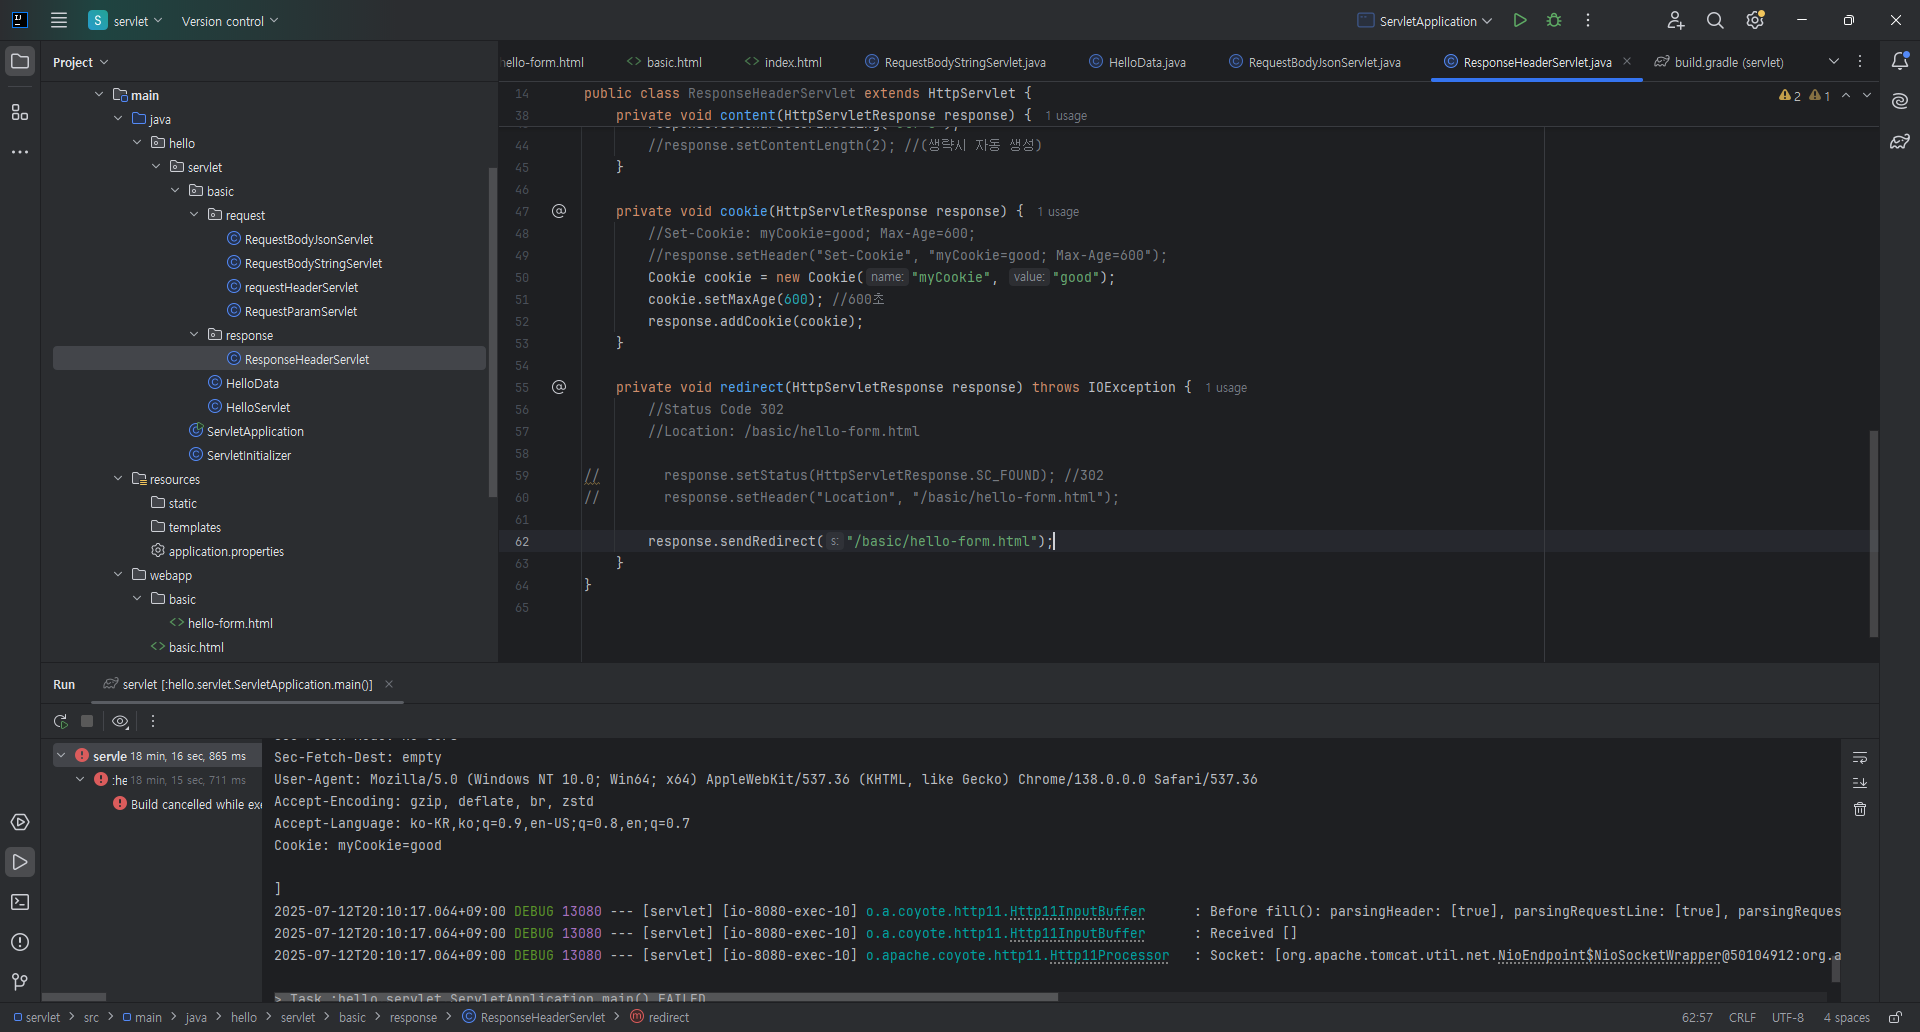Image resolution: width=1920 pixels, height=1032 pixels.
Task: Open the main hamburger menu
Action: tap(59, 20)
